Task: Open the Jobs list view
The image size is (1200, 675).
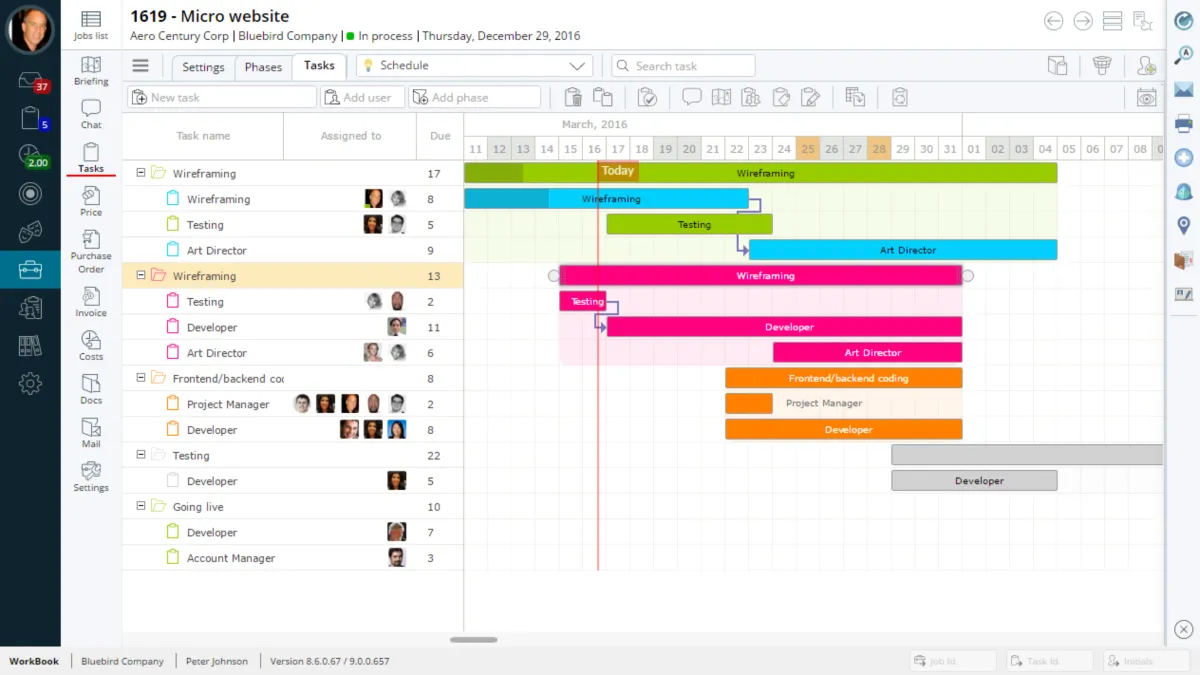Action: 91,25
